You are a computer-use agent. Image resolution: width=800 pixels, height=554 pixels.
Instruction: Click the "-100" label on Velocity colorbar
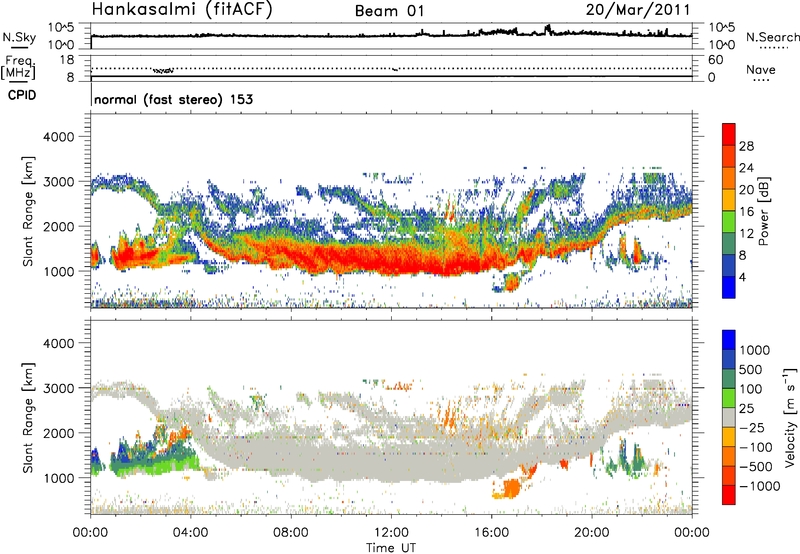pos(756,447)
